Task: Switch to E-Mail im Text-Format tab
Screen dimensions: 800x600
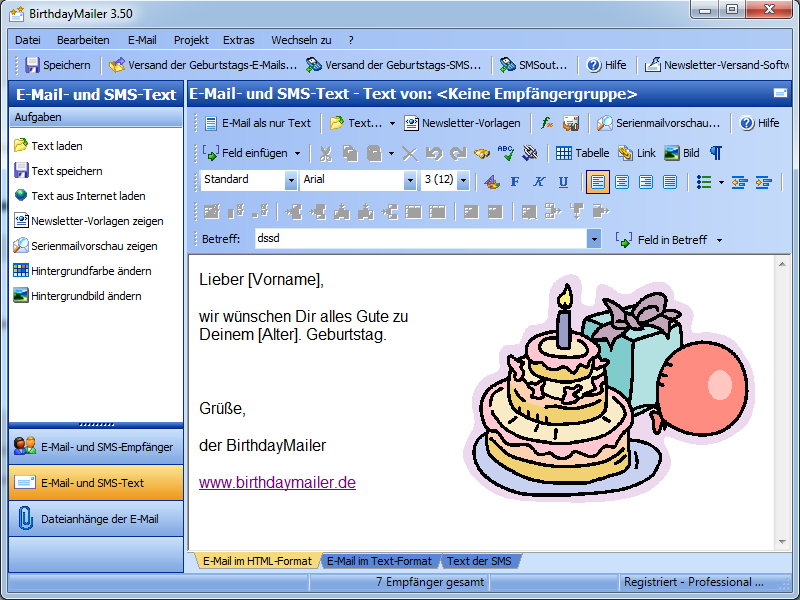Action: (379, 561)
